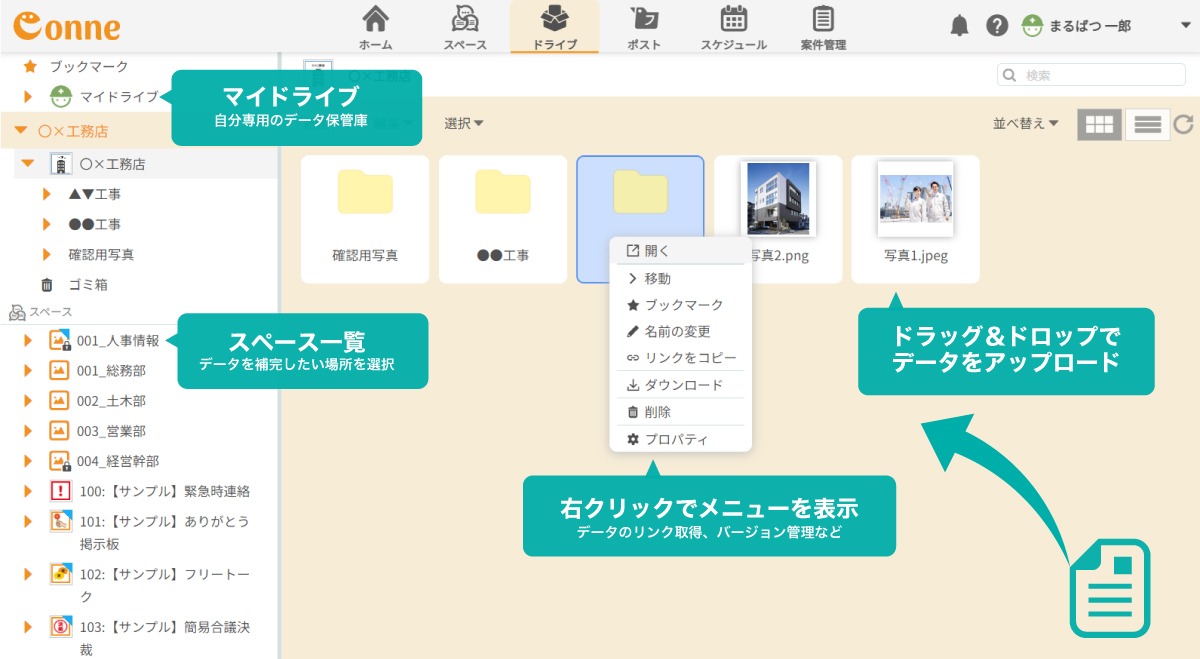Screen dimensions: 1200x659
Task: Click the refresh icon
Action: (1184, 124)
